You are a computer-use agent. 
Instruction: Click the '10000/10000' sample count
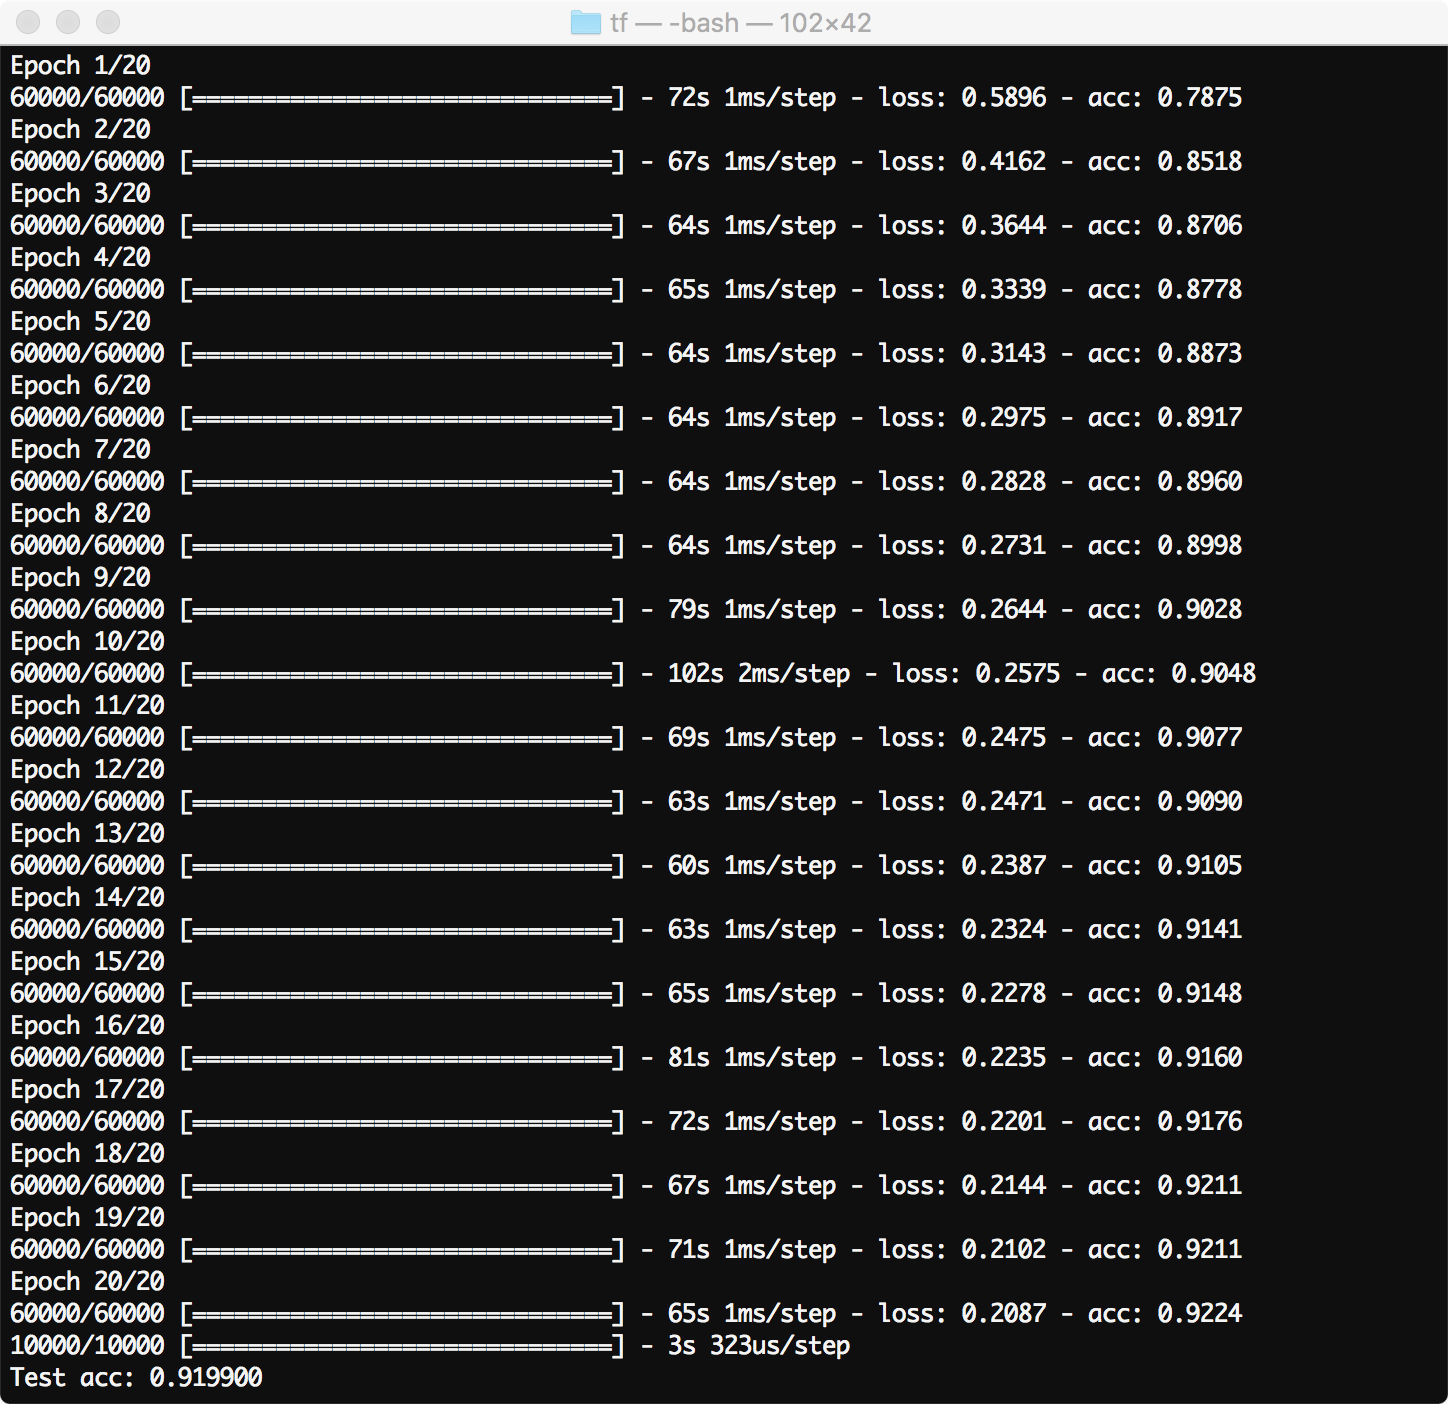87,1346
